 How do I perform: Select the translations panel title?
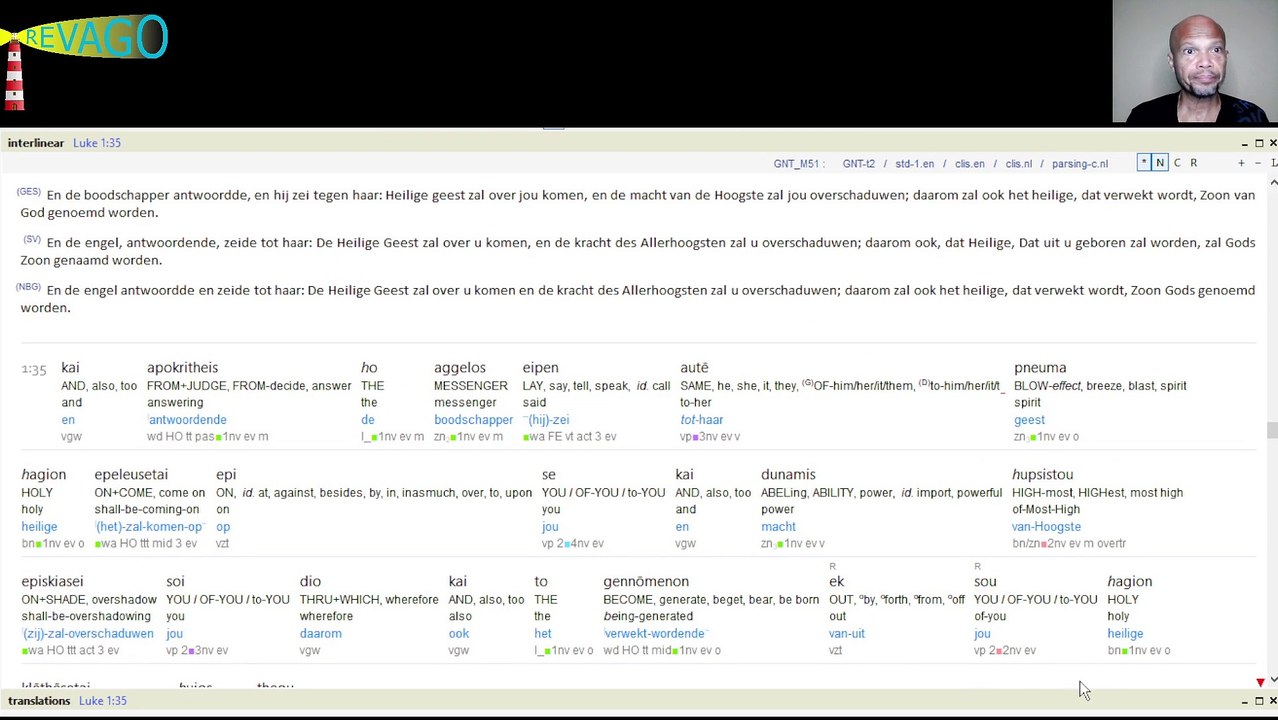[x=39, y=701]
